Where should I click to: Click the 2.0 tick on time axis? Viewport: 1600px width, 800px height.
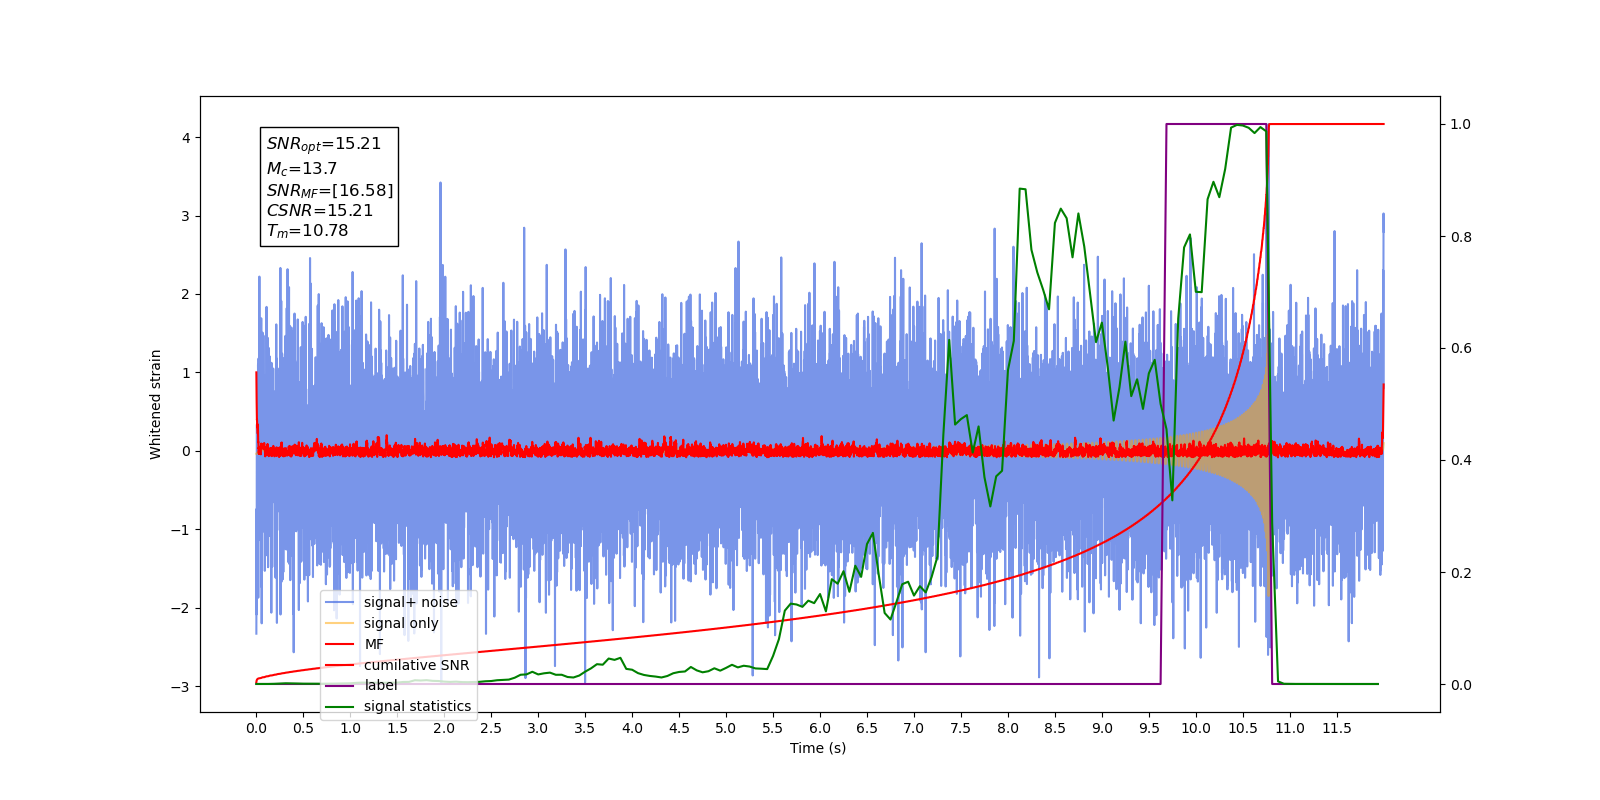pos(444,728)
